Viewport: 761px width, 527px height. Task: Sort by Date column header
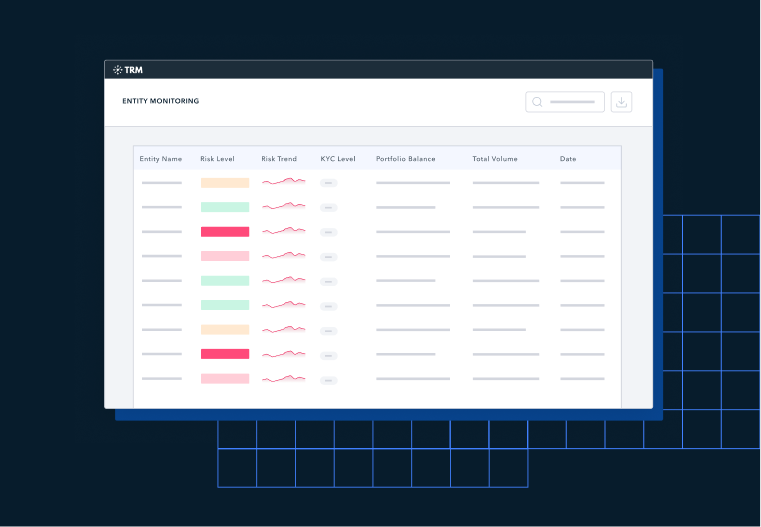[568, 159]
